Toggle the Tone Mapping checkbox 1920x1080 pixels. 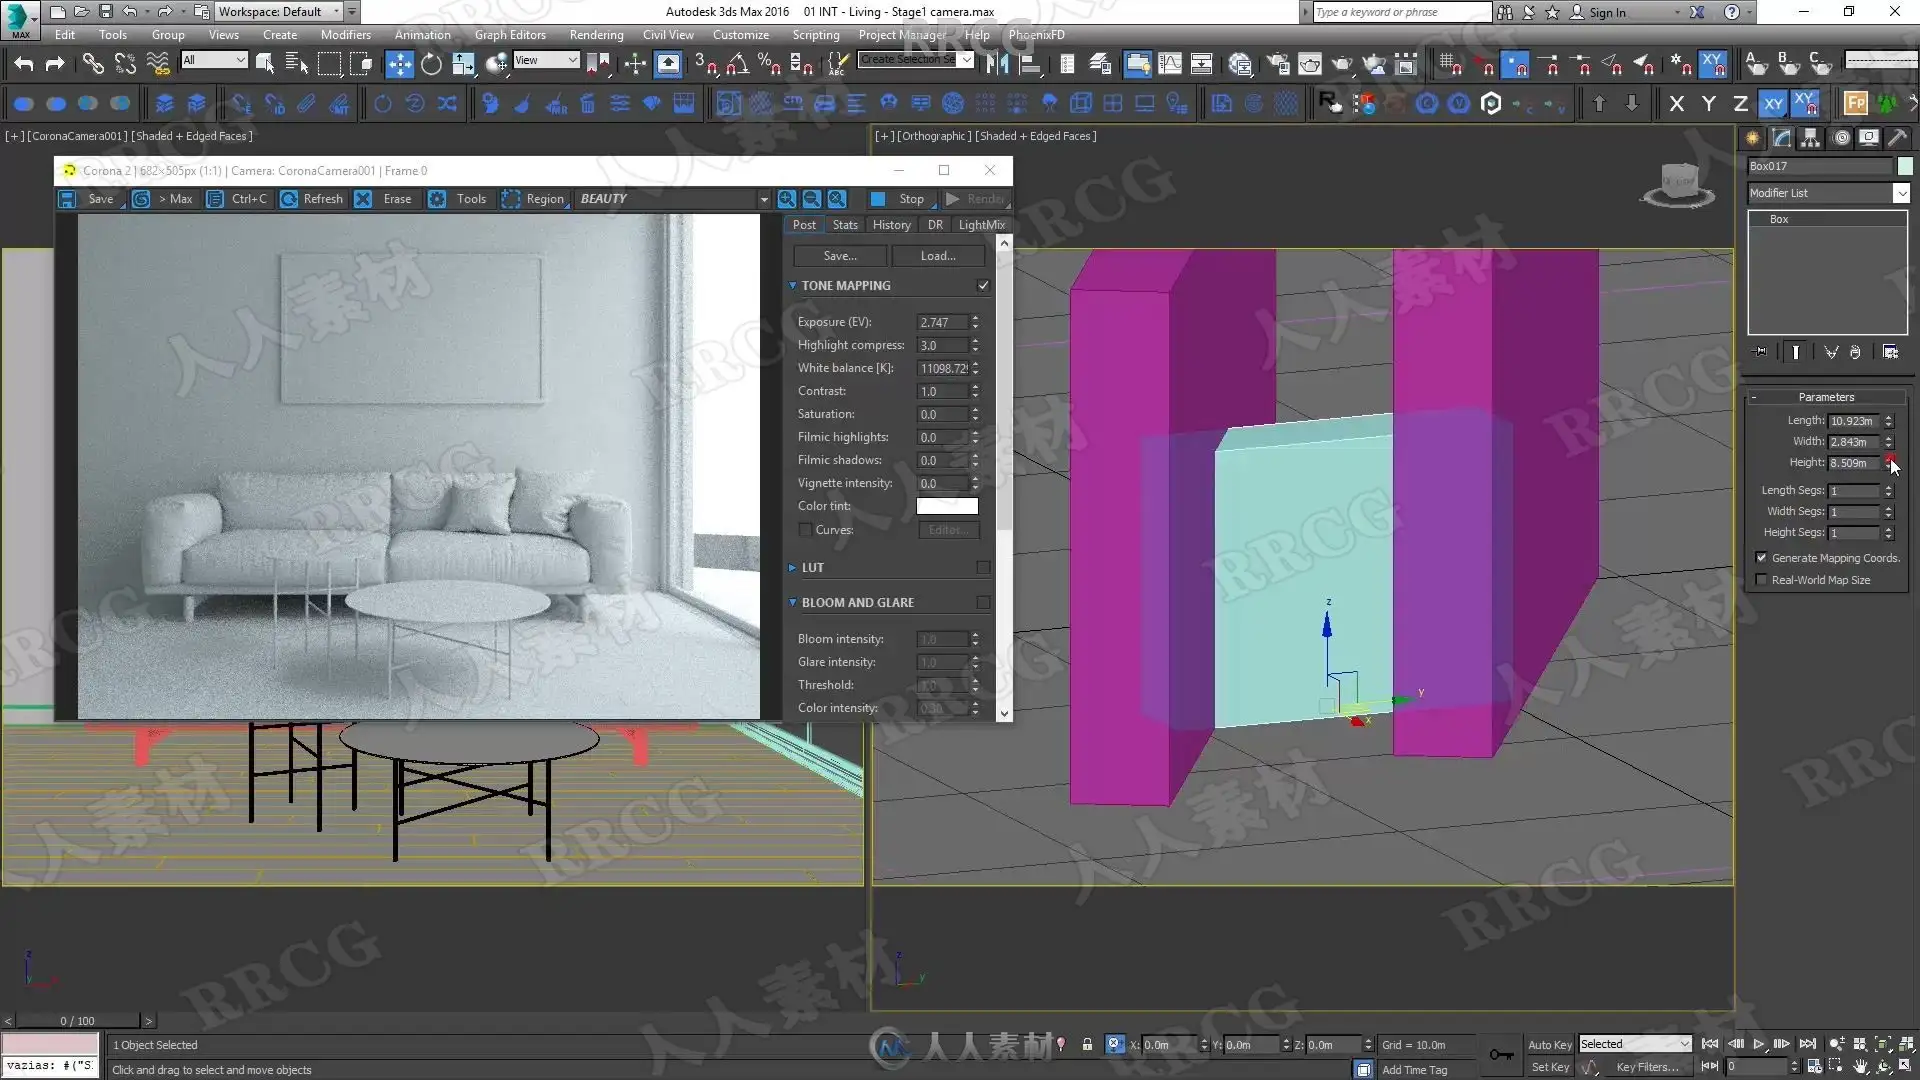pos(983,286)
